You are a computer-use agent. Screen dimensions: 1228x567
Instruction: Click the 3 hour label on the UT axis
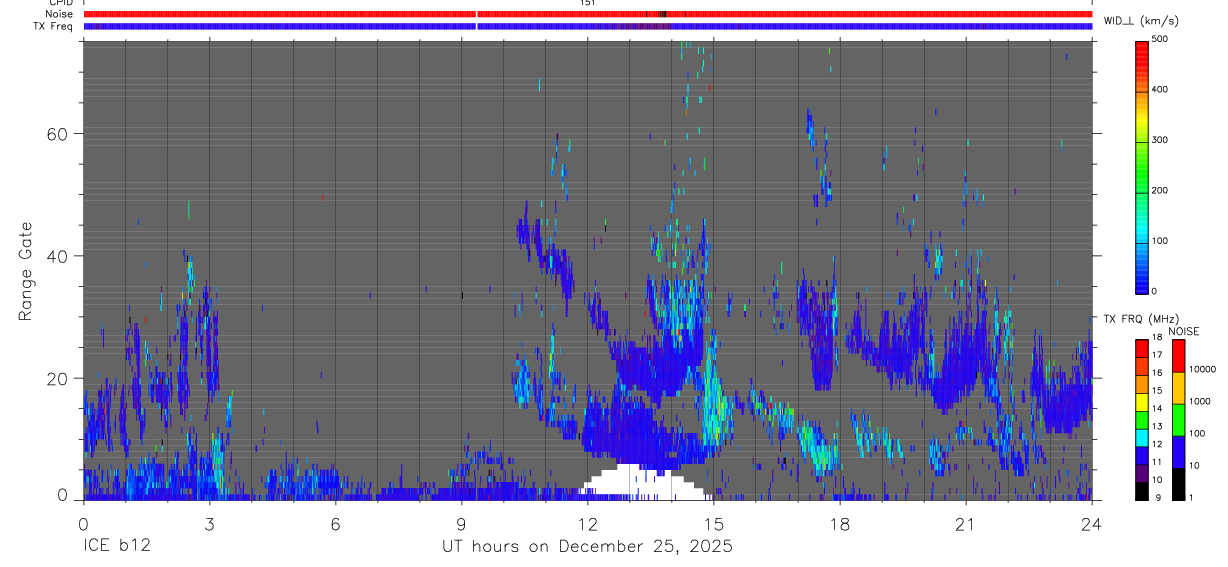click(209, 523)
